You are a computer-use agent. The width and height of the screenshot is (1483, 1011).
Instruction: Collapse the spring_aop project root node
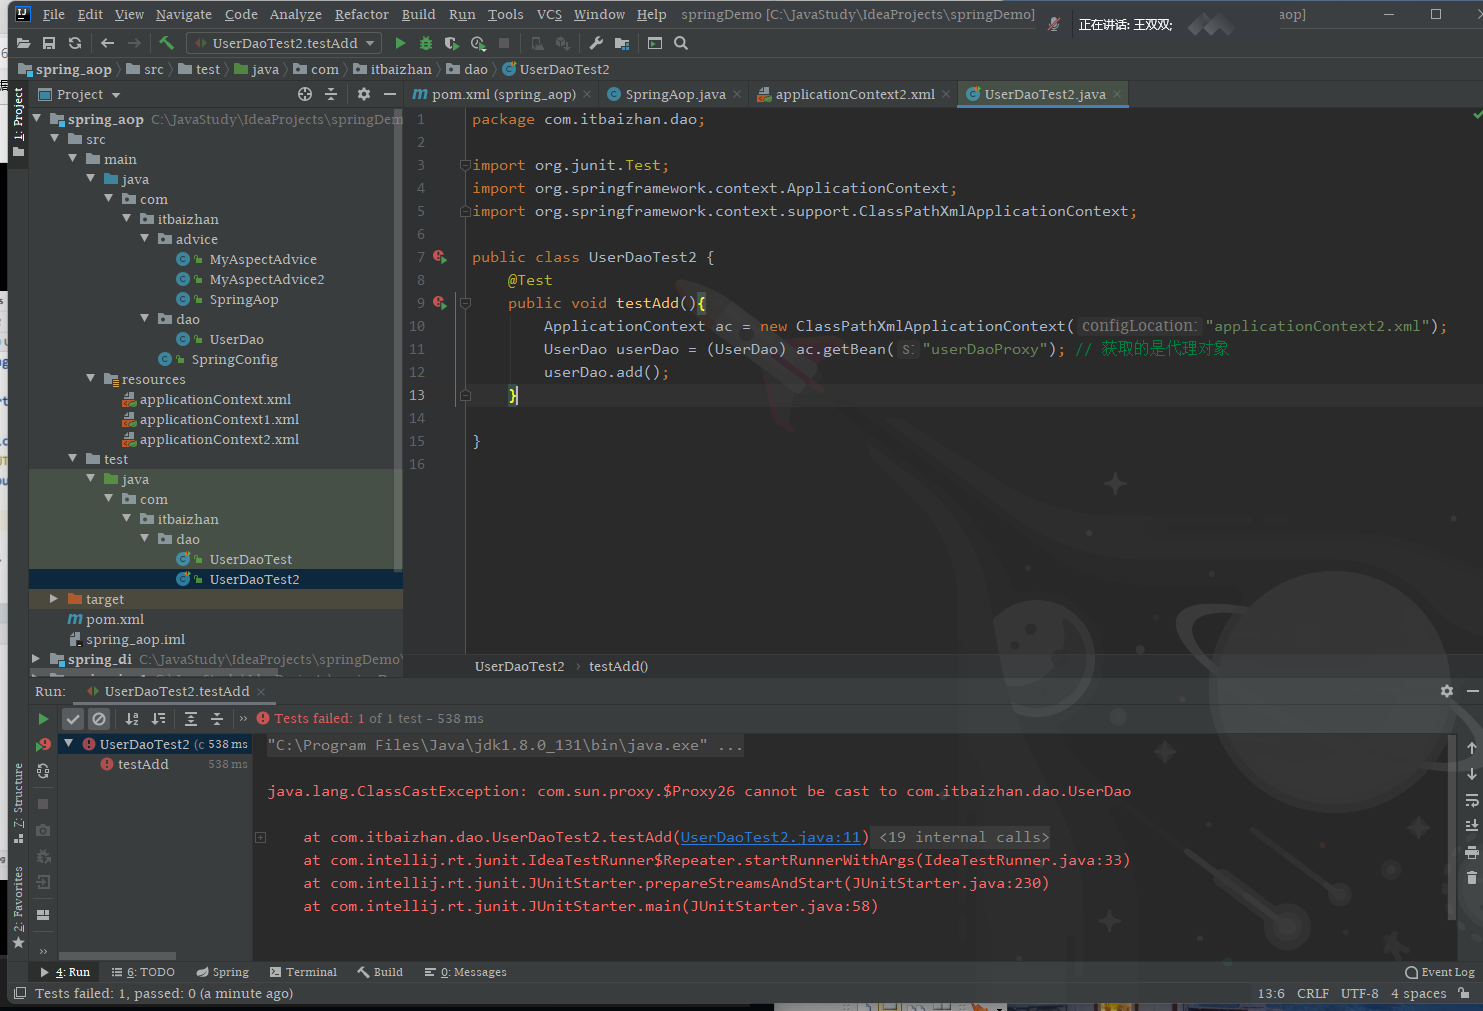tap(37, 118)
